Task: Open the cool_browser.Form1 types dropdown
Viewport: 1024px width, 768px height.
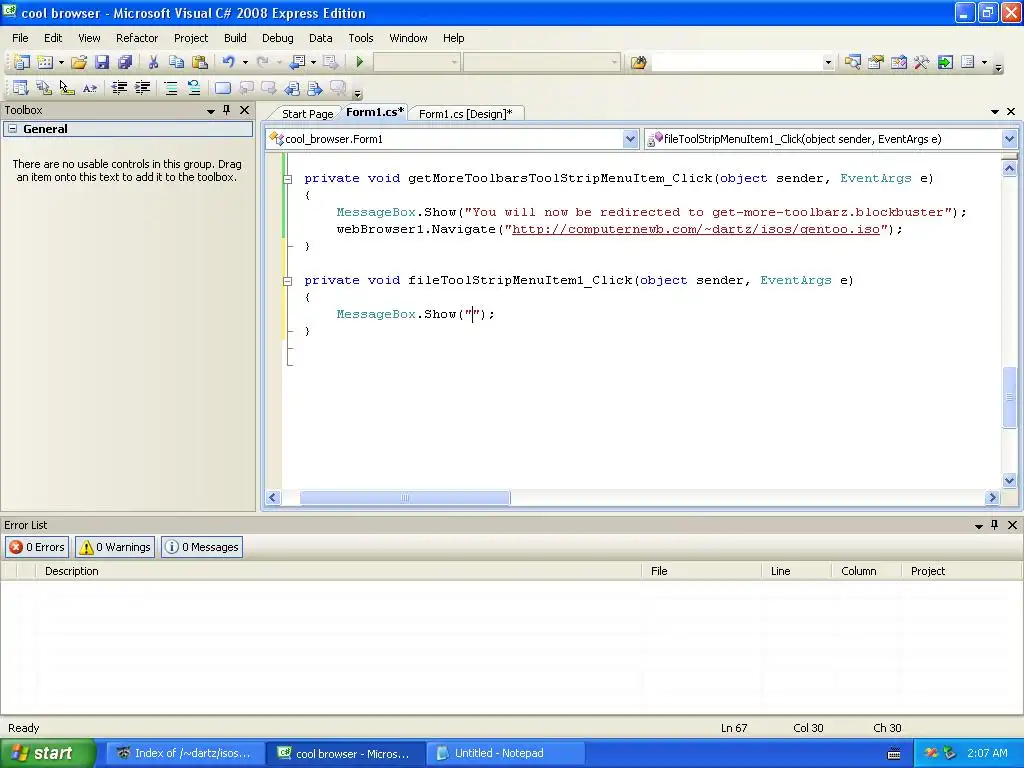Action: pyautogui.click(x=630, y=138)
